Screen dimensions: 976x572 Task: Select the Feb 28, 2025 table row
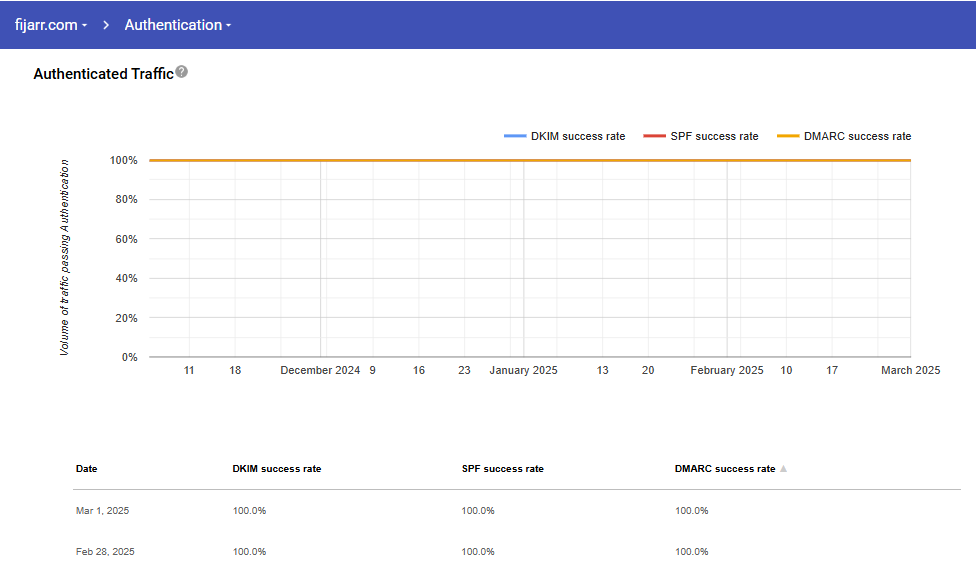(105, 552)
